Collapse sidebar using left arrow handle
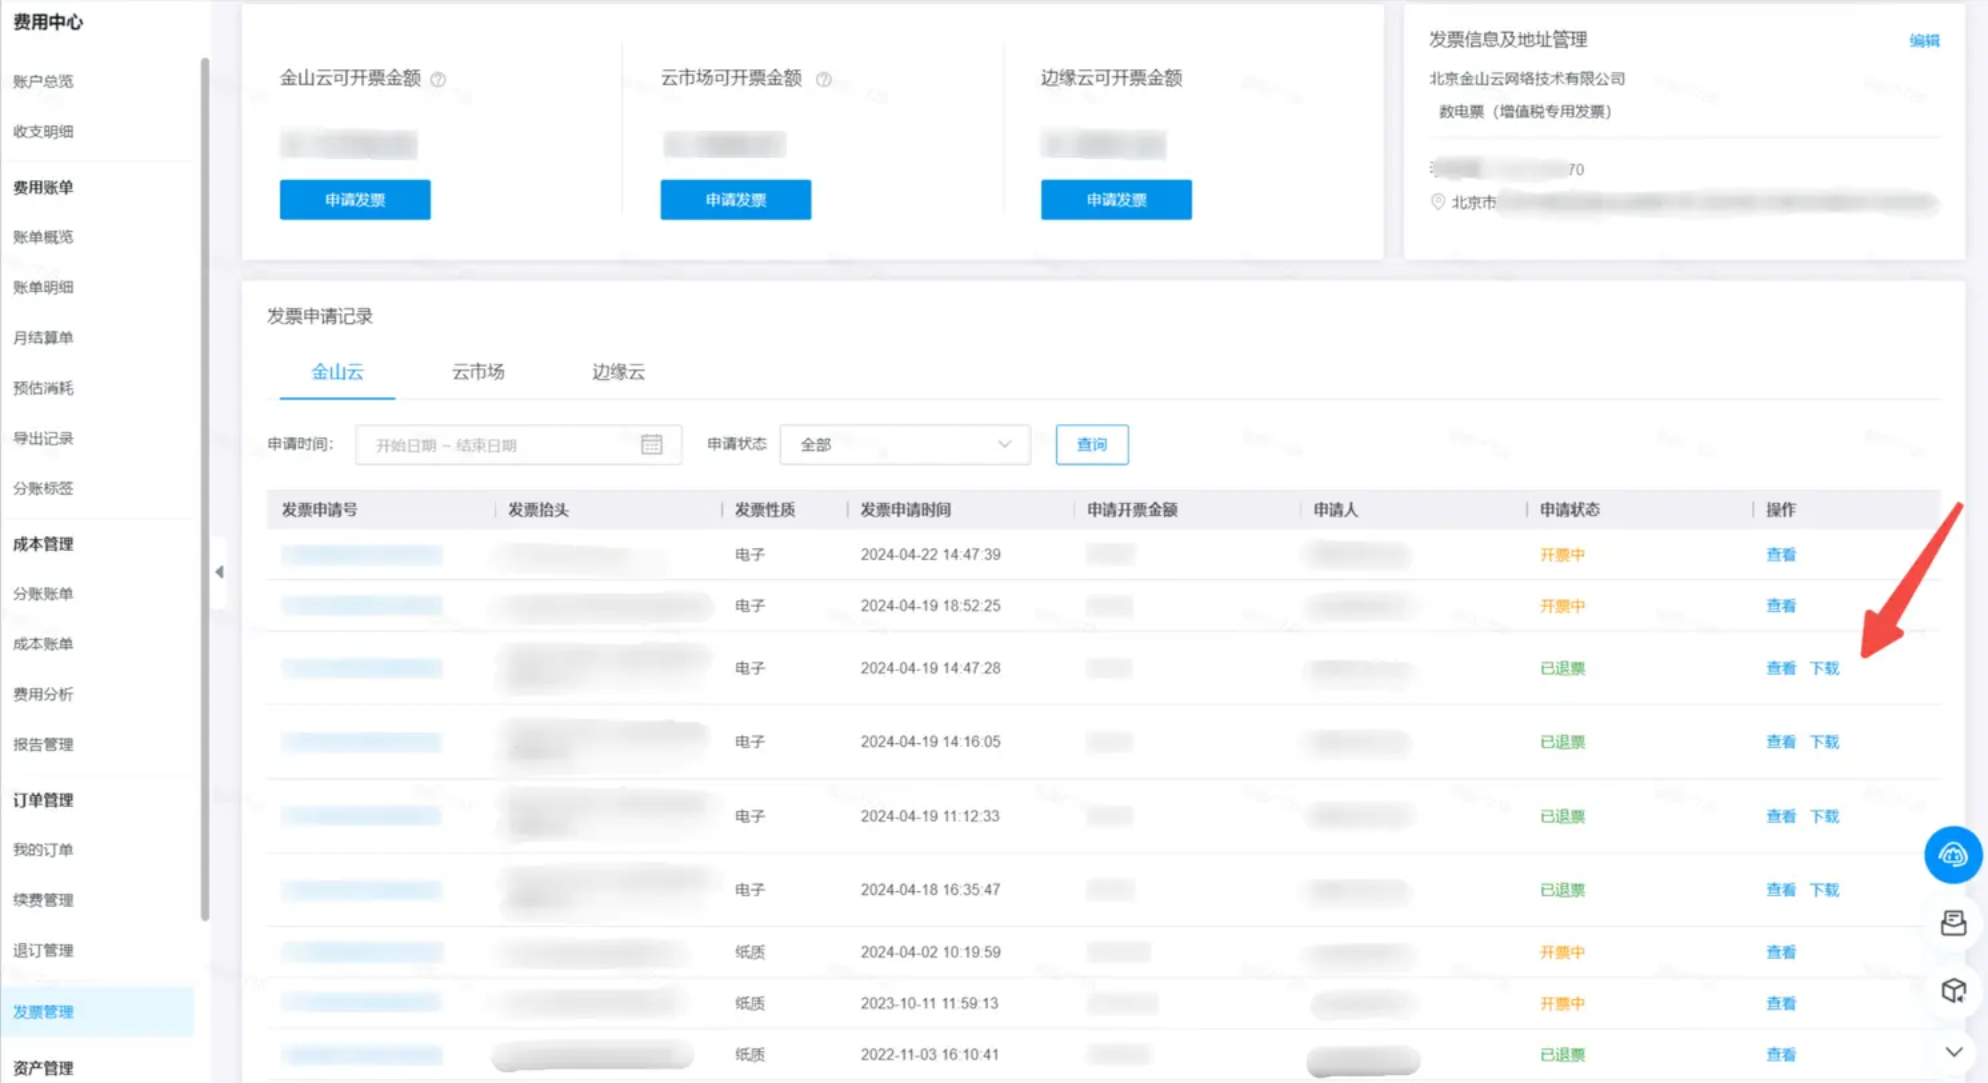 [x=219, y=572]
